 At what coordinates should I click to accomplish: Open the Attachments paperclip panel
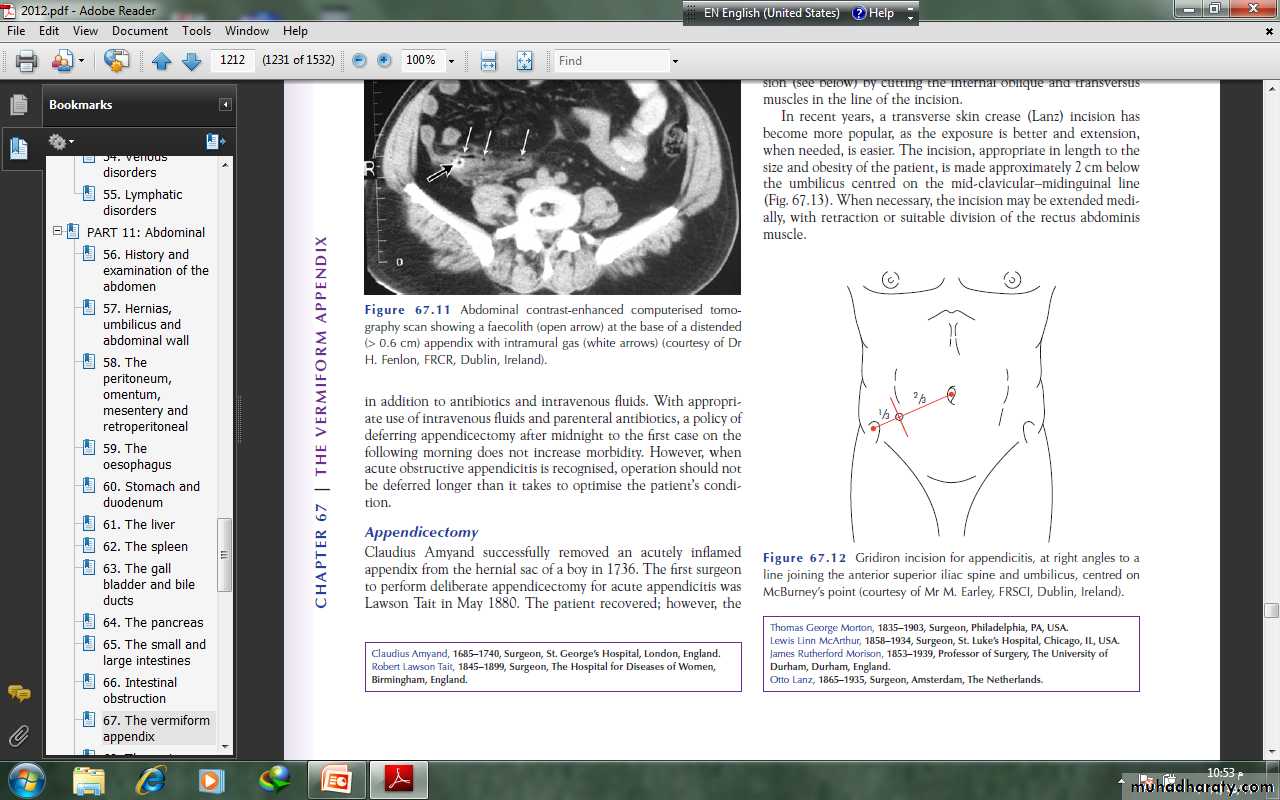point(19,737)
